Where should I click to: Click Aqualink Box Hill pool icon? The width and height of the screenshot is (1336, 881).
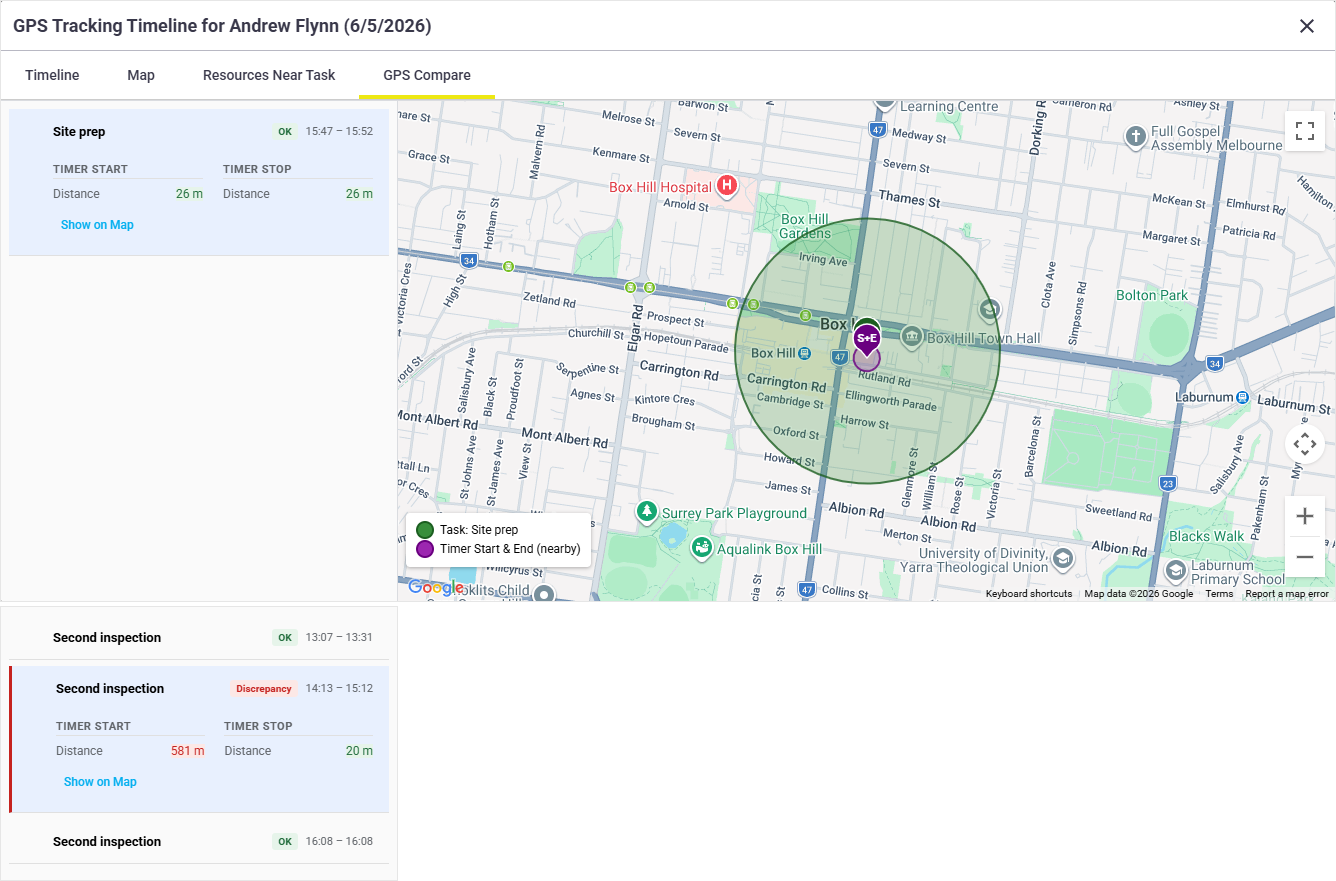tap(702, 547)
